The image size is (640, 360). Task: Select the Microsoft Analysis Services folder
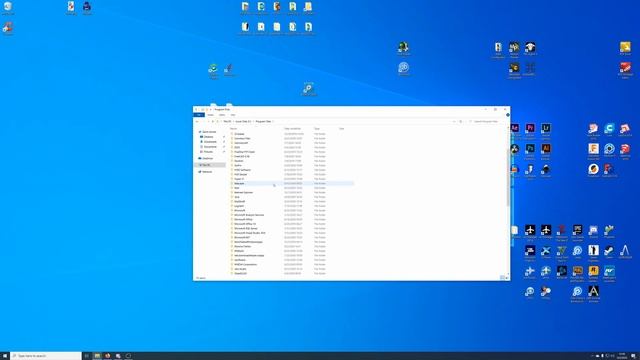pos(249,215)
